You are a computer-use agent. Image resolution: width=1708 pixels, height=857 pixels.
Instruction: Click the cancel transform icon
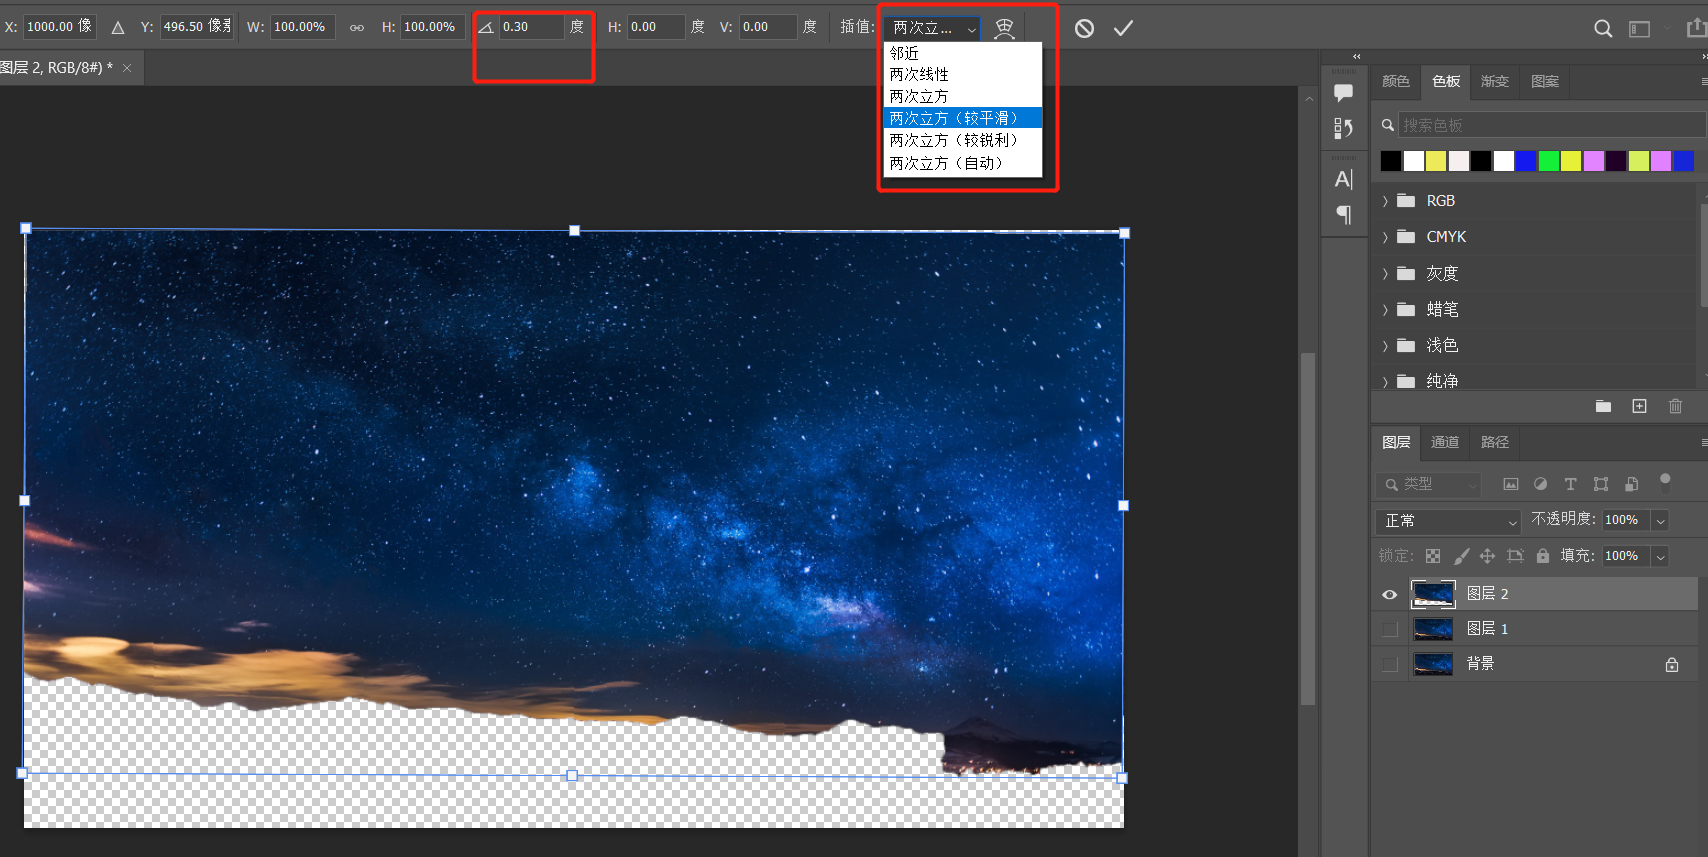tap(1084, 28)
